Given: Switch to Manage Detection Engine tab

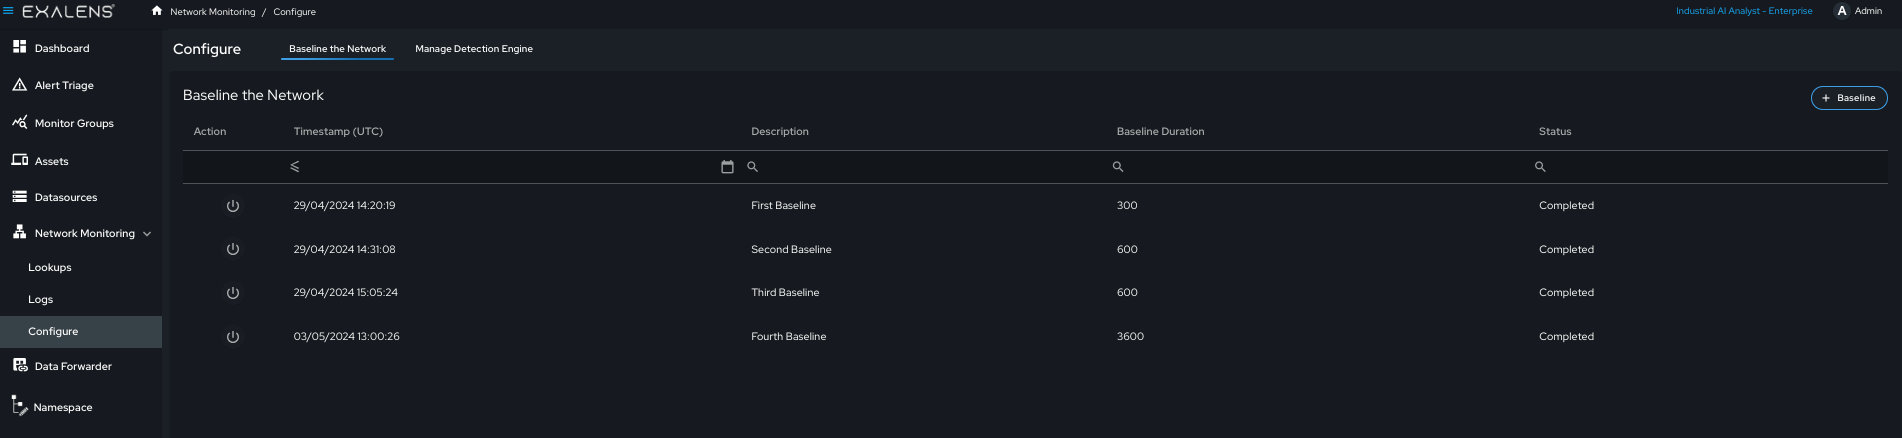Looking at the screenshot, I should tap(474, 49).
